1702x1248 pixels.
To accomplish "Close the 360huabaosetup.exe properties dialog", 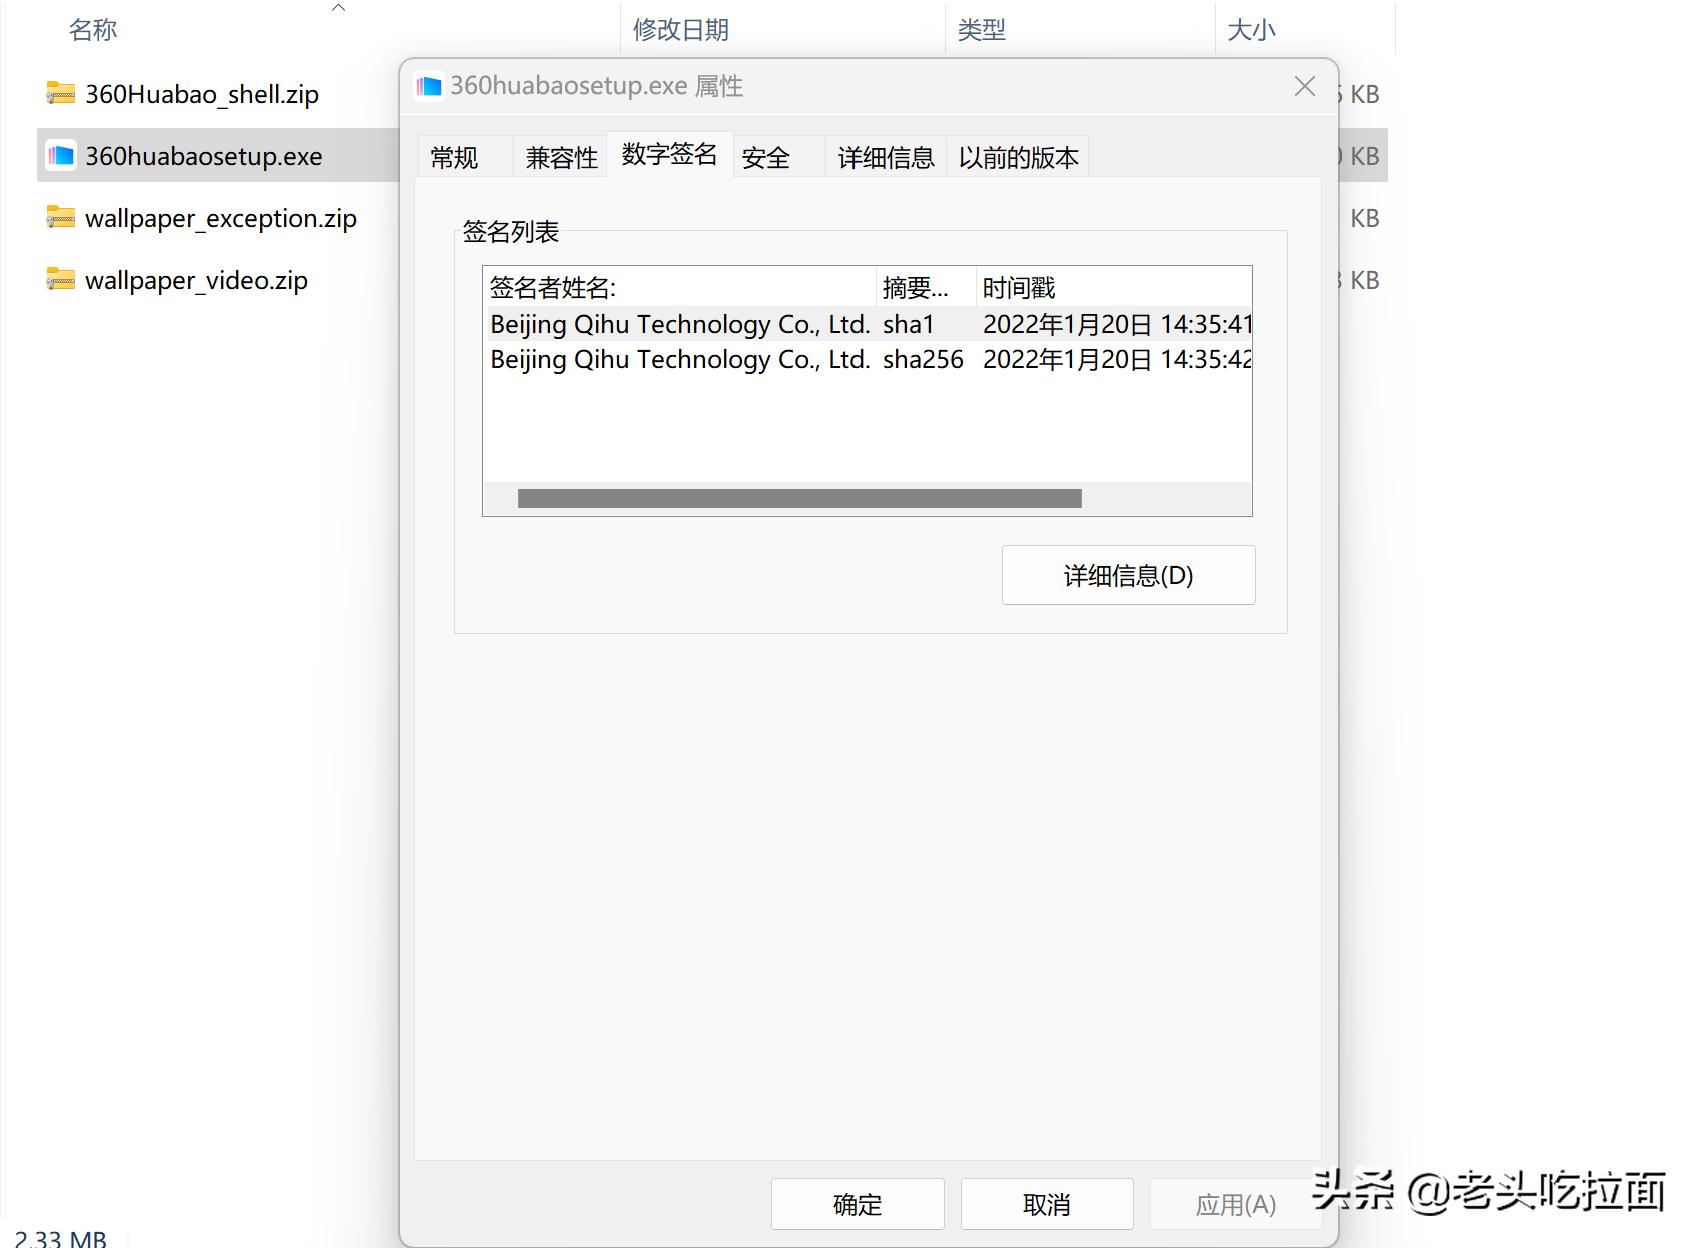I will click(x=1304, y=87).
